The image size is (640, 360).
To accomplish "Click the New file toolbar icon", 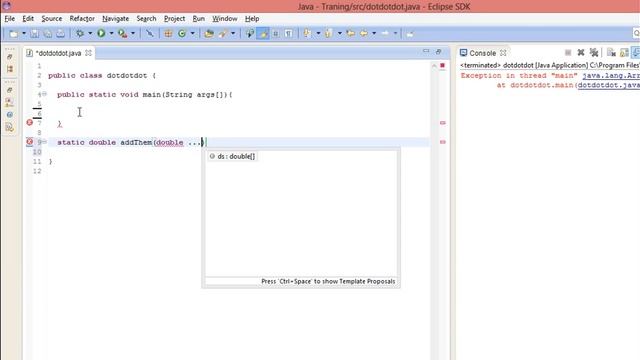I will click(x=13, y=33).
